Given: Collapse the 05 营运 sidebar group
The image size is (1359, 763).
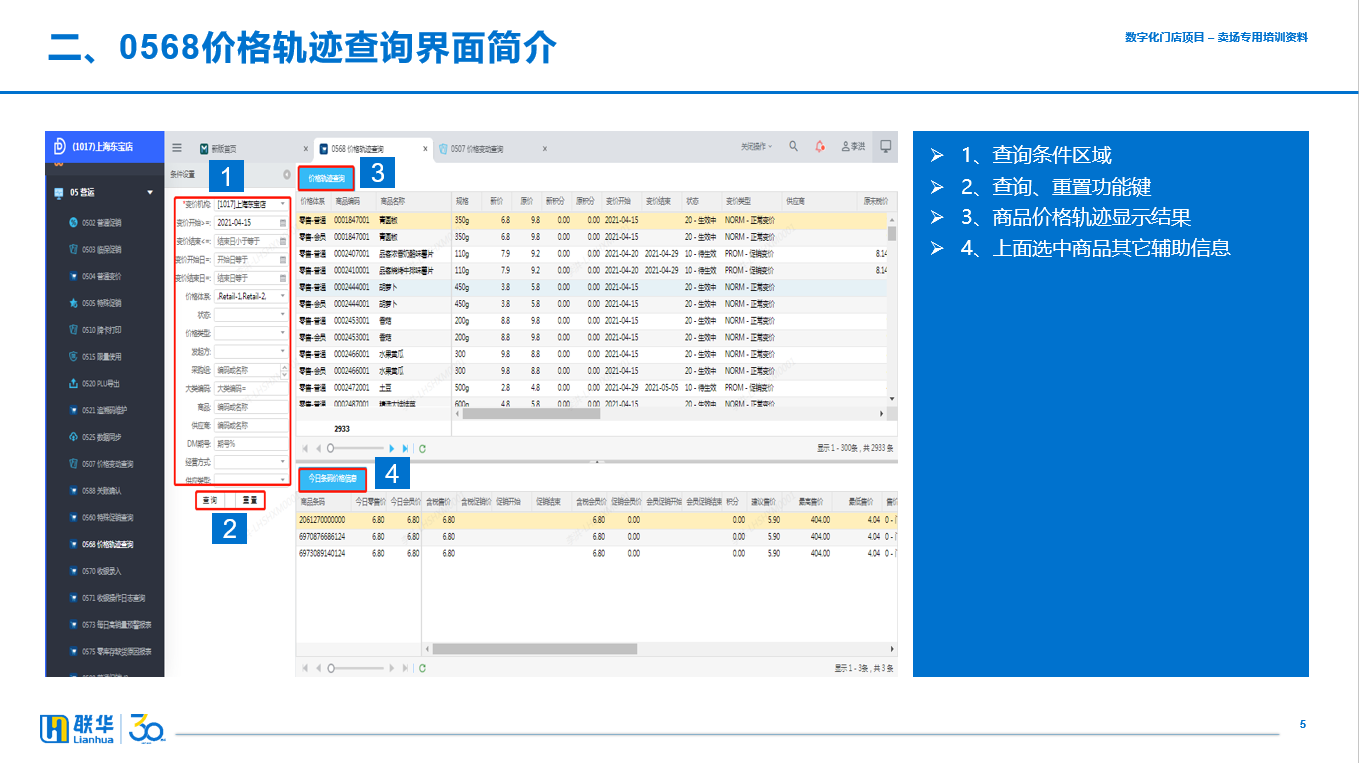Looking at the screenshot, I should click(x=150, y=192).
